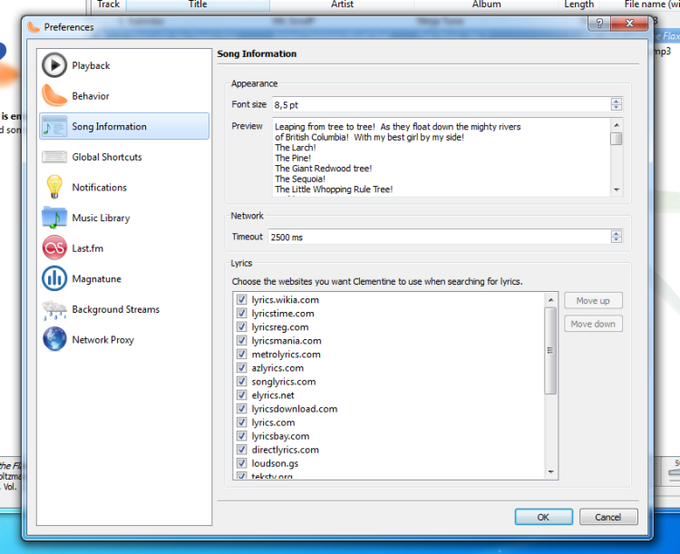Image resolution: width=680 pixels, height=554 pixels.
Task: Decrease network timeout with down arrow
Action: click(x=616, y=239)
